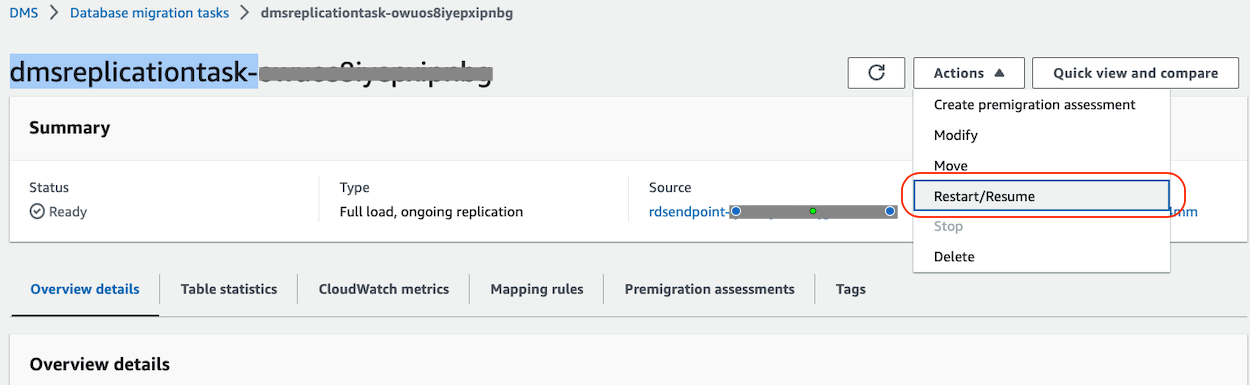The width and height of the screenshot is (1250, 385).
Task: Open Premigration assessments tab
Action: pos(710,289)
